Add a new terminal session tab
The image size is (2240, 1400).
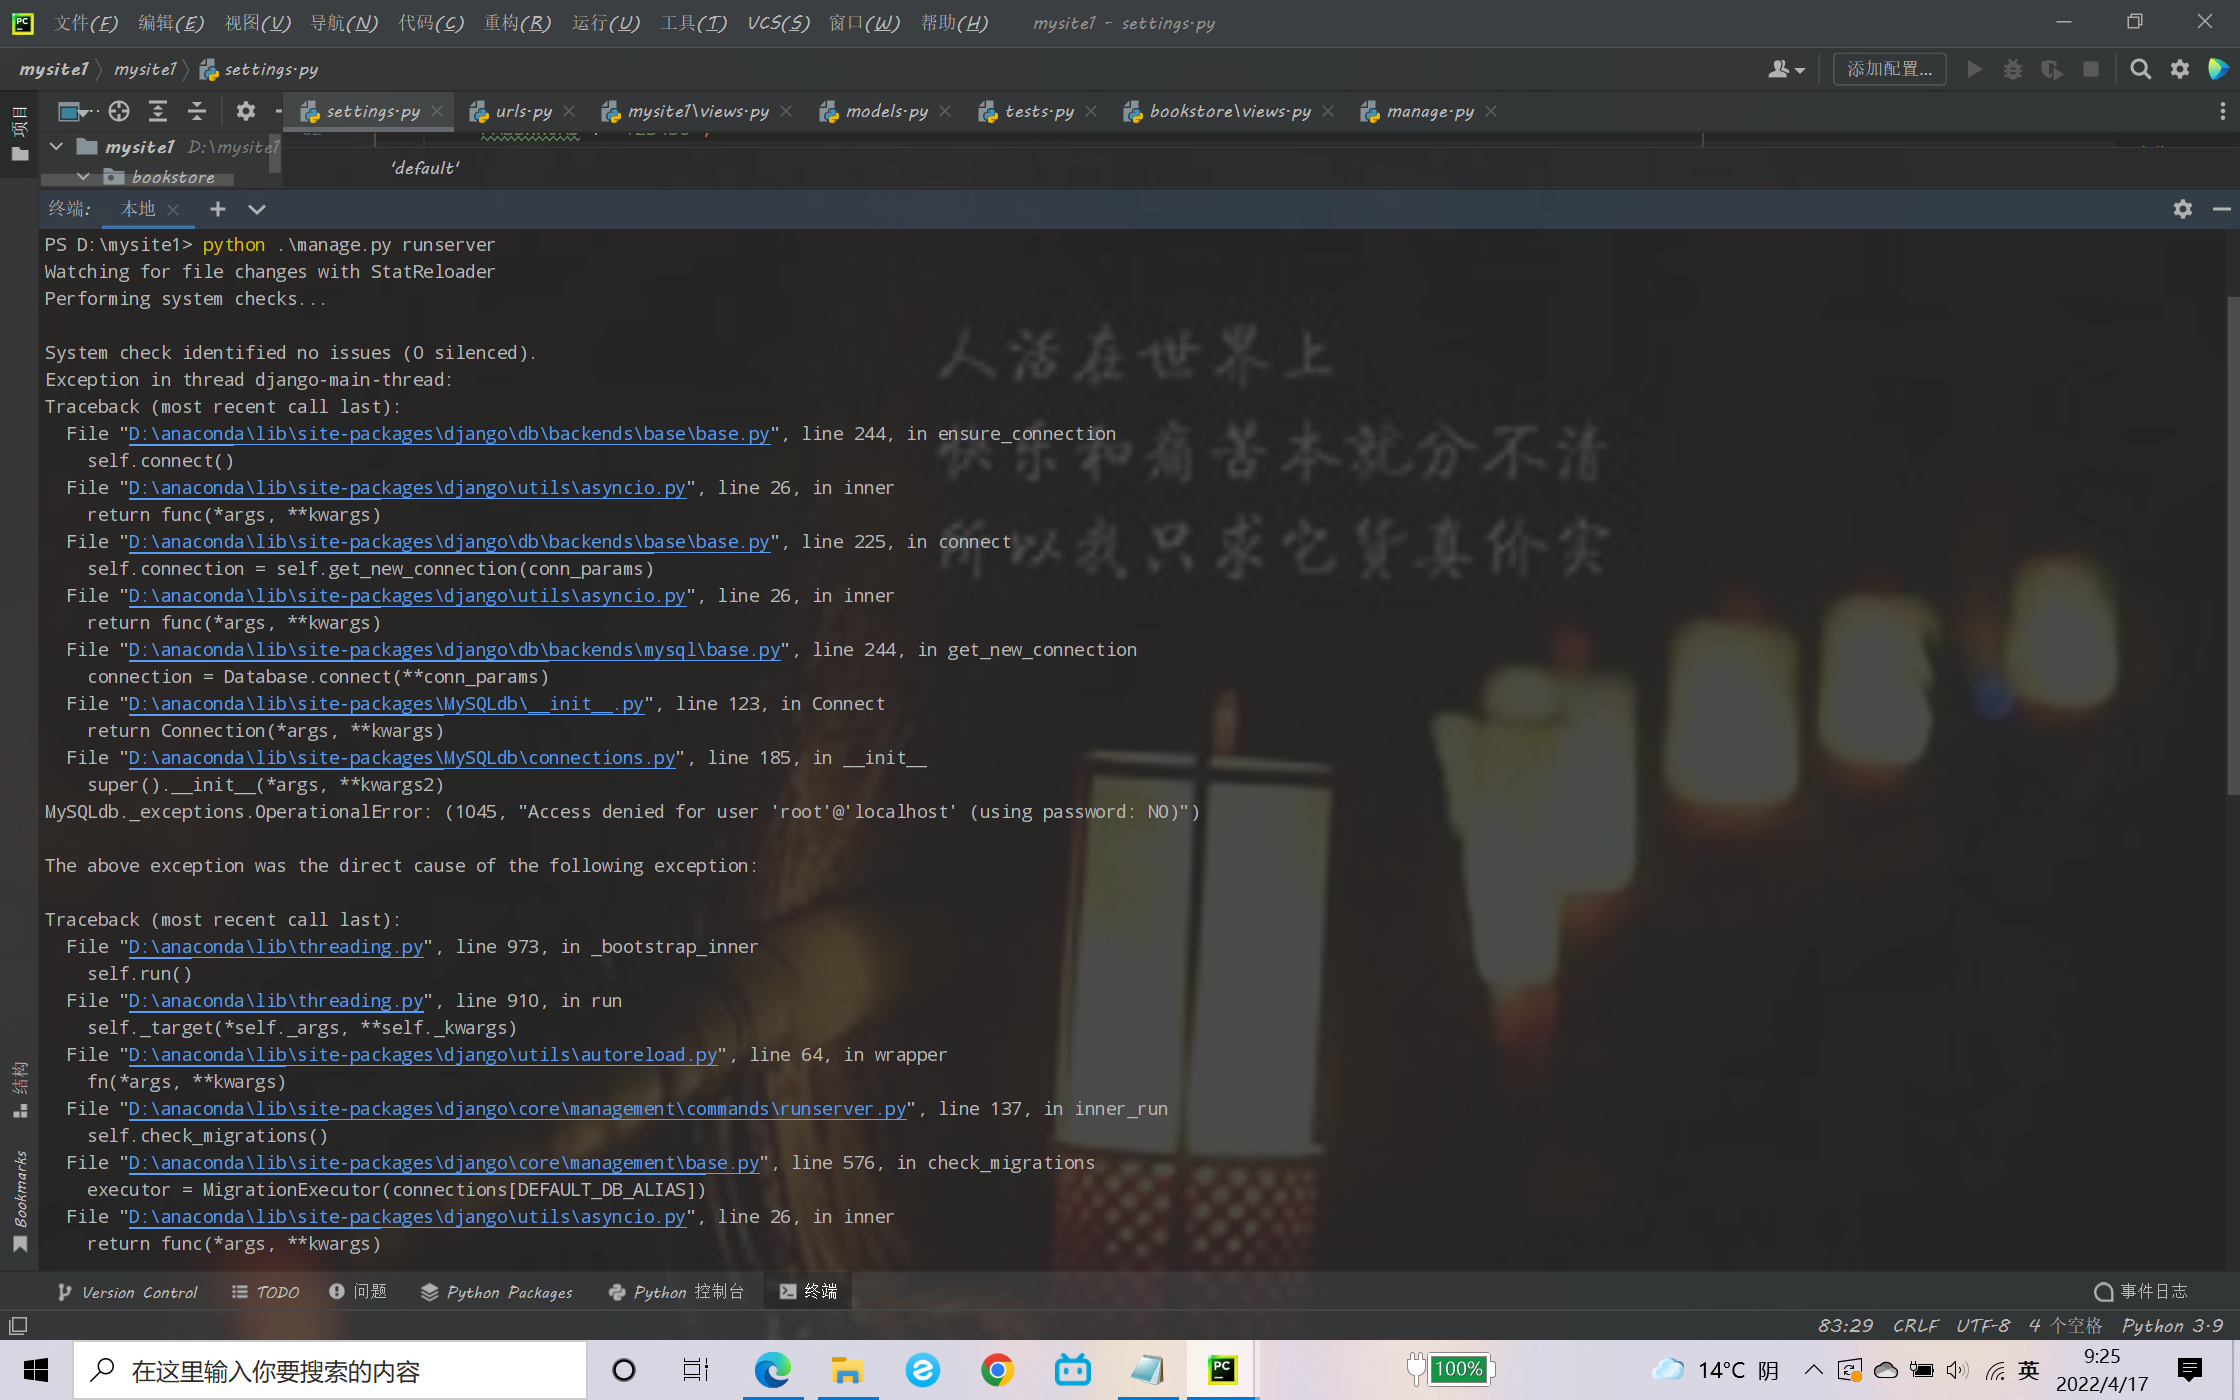[217, 209]
